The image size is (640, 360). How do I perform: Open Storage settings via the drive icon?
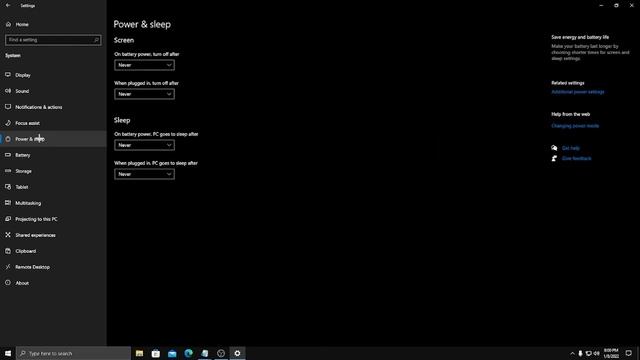pos(8,171)
